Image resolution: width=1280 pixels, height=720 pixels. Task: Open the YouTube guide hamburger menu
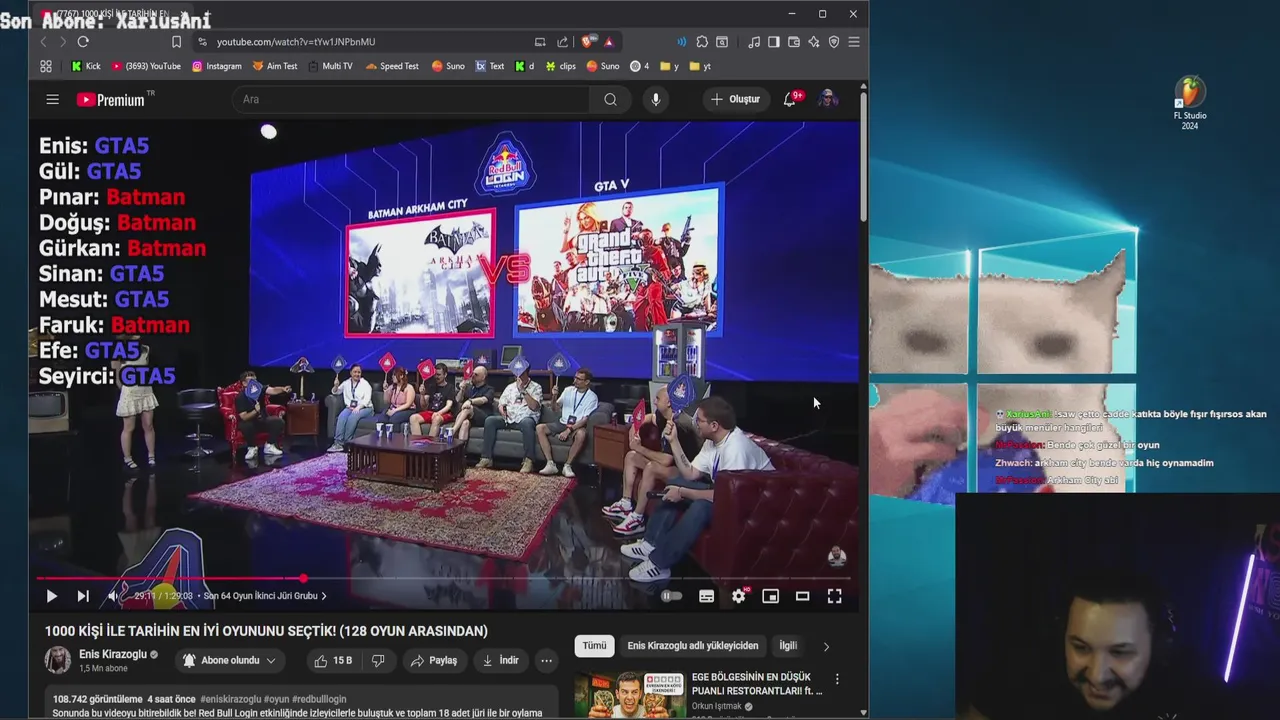coord(53,99)
